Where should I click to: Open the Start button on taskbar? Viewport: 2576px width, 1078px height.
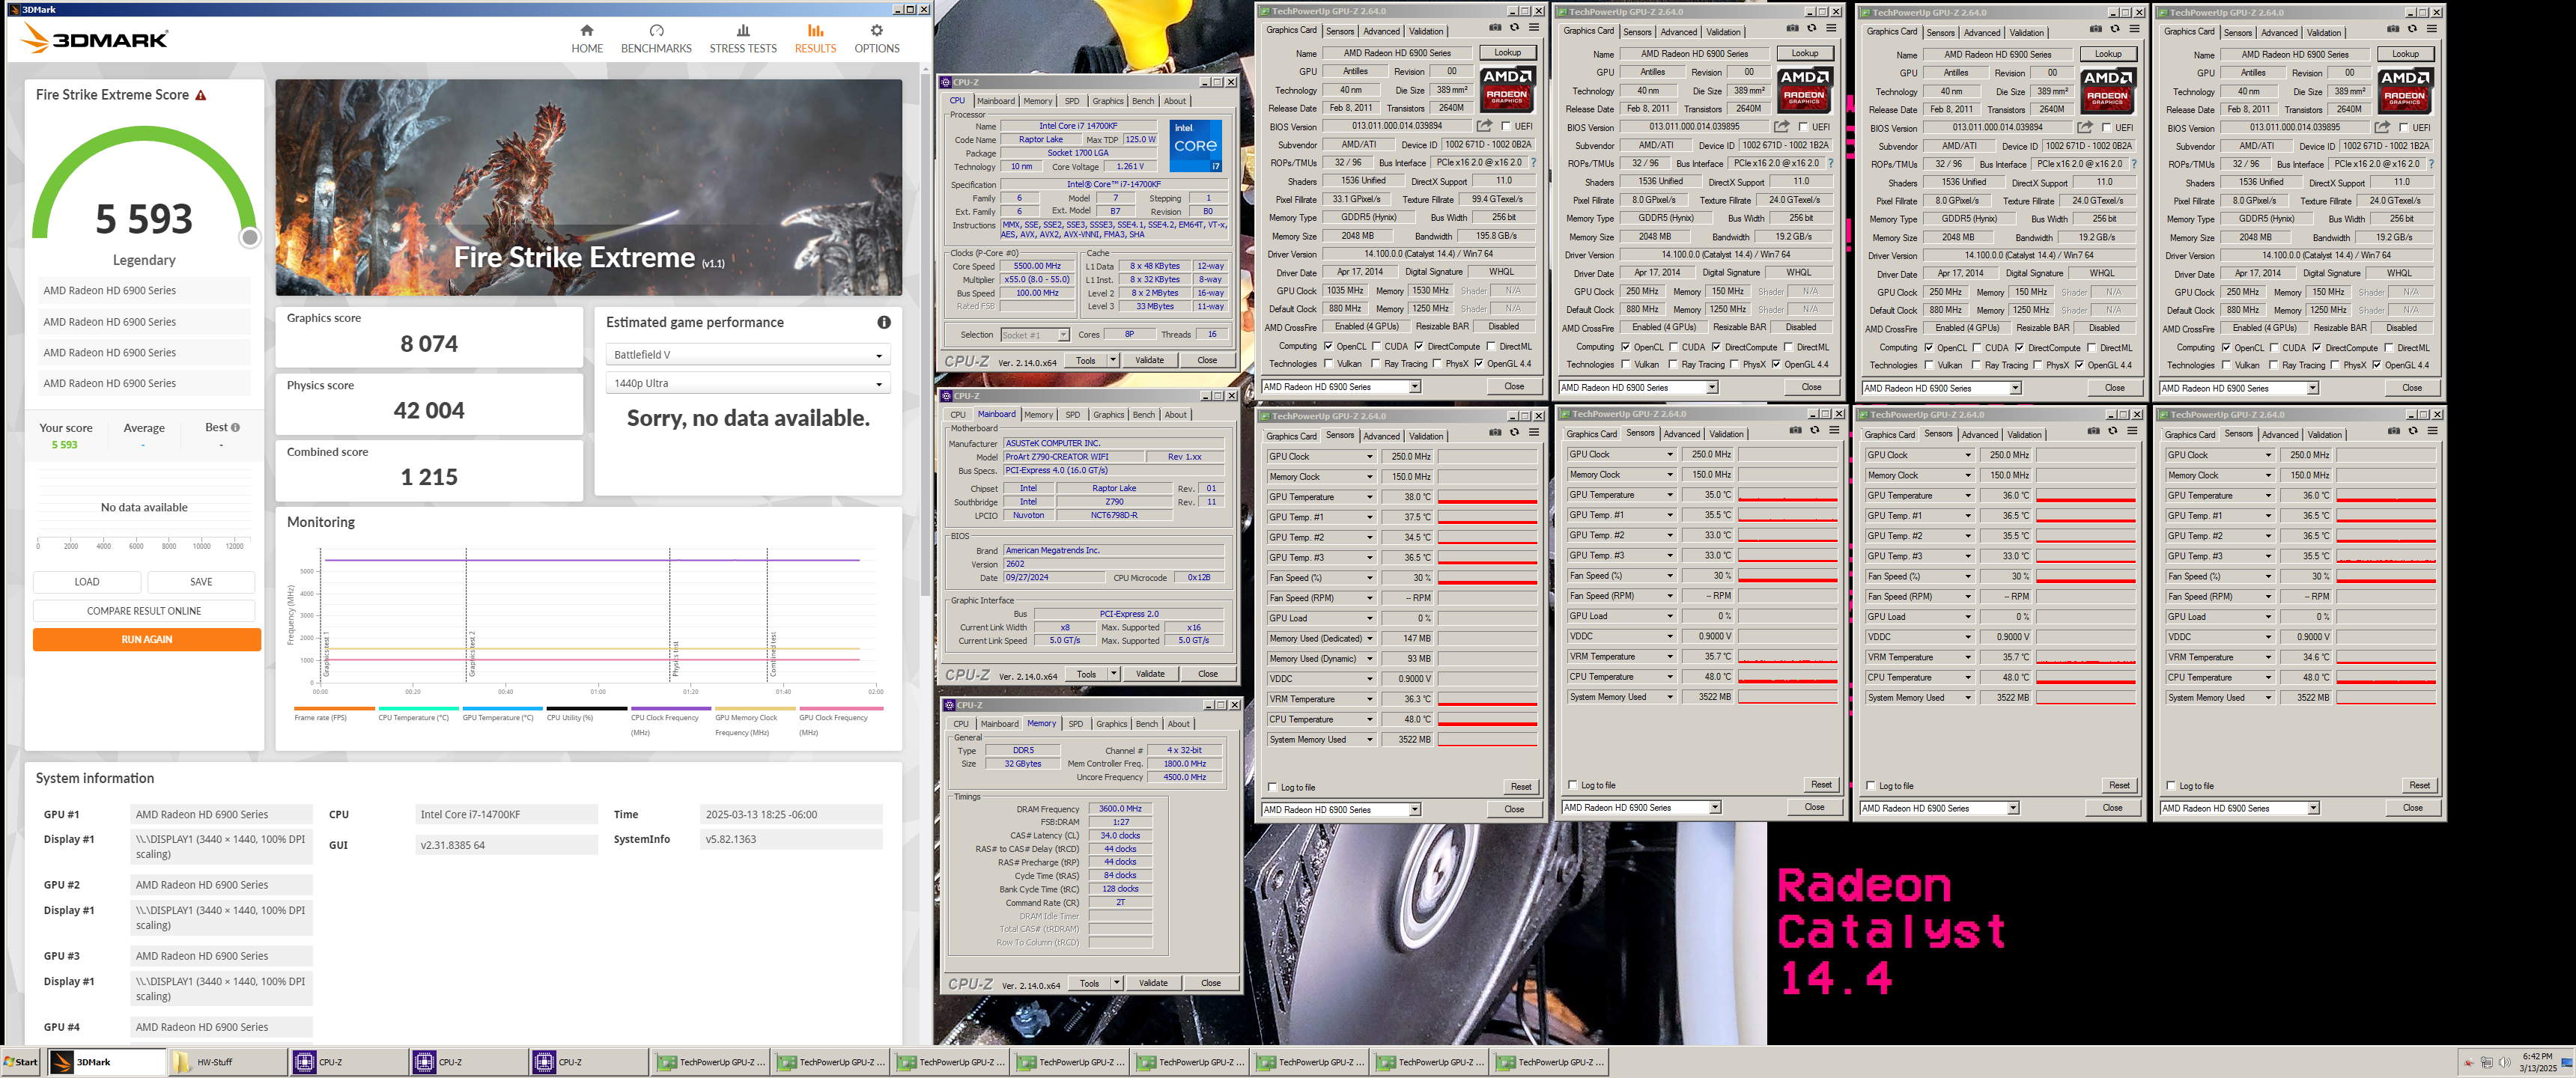click(x=21, y=1062)
